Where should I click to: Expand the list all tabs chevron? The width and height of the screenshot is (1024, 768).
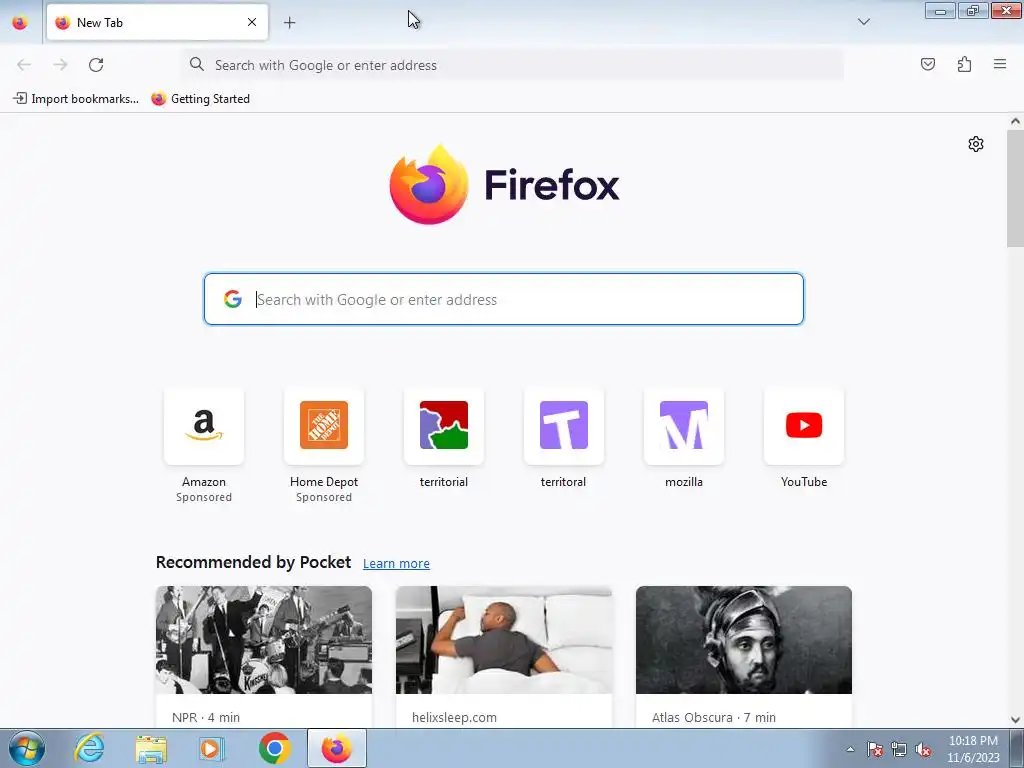click(x=863, y=22)
